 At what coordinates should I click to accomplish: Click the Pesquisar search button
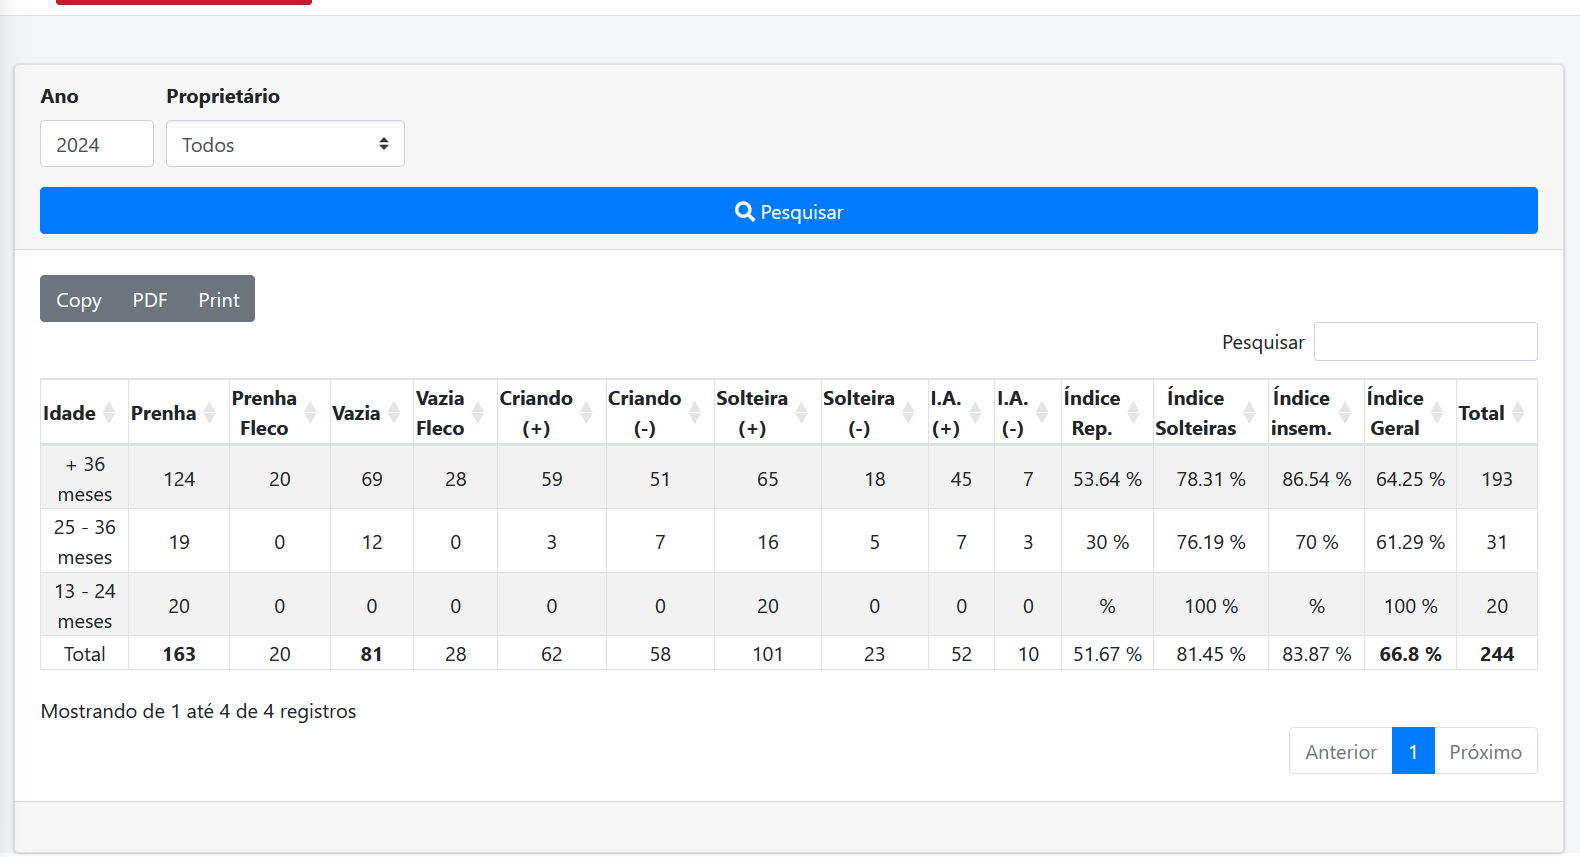tap(788, 211)
